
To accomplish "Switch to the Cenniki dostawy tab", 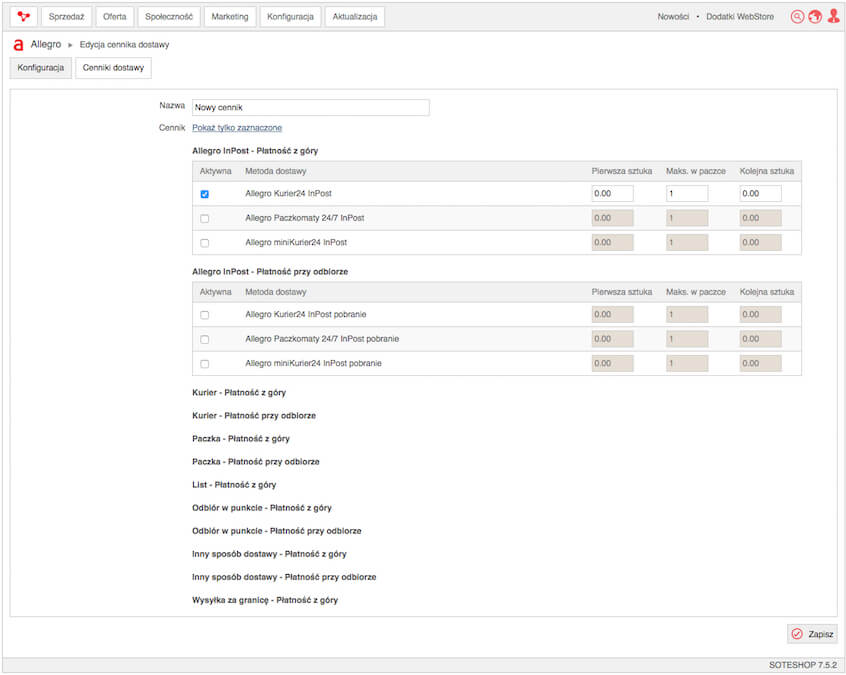I will (x=113, y=68).
